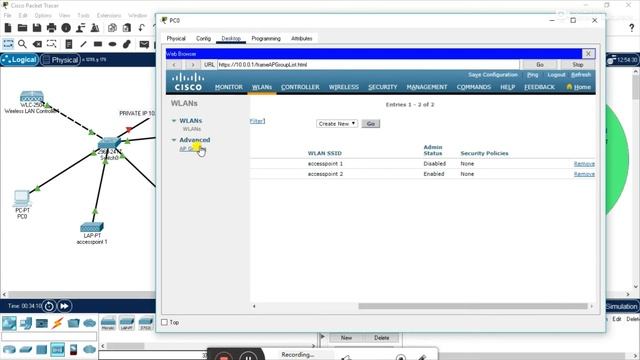Select the Resize Shape tool
Viewport: 640px width, 360px height.
[x=51, y=44]
